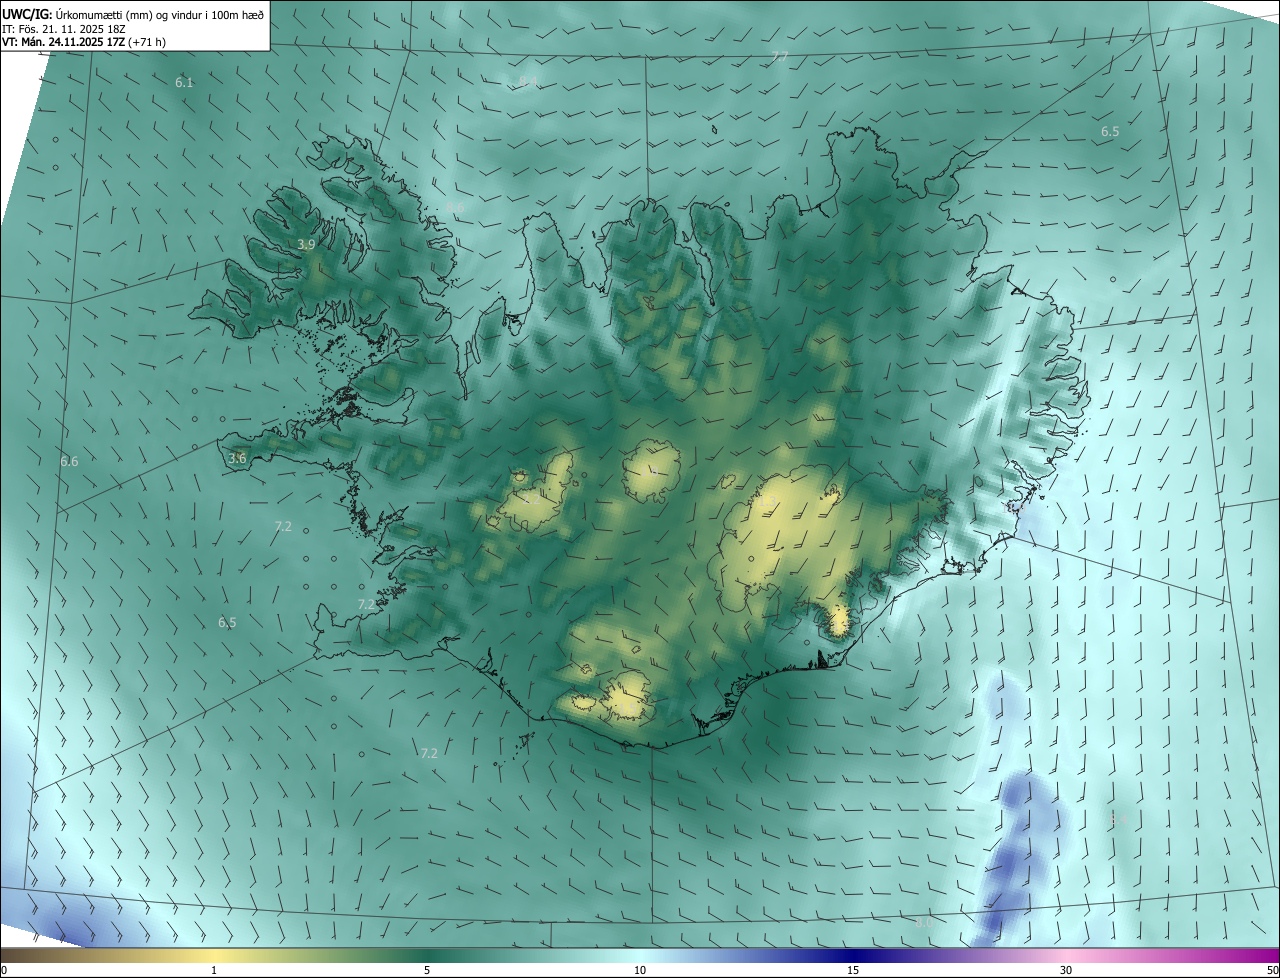The width and height of the screenshot is (1280, 978).
Task: Click the color scale tick label 15
Action: point(853,970)
